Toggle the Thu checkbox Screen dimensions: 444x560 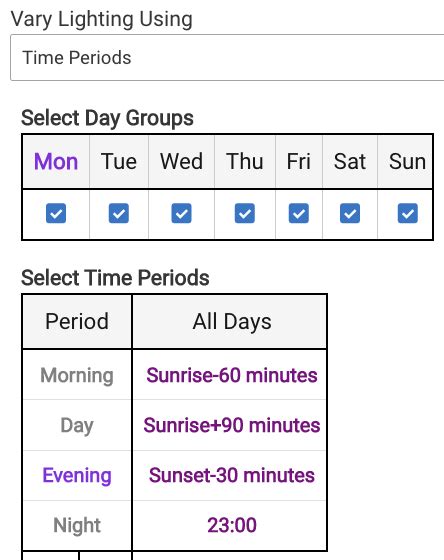[245, 213]
